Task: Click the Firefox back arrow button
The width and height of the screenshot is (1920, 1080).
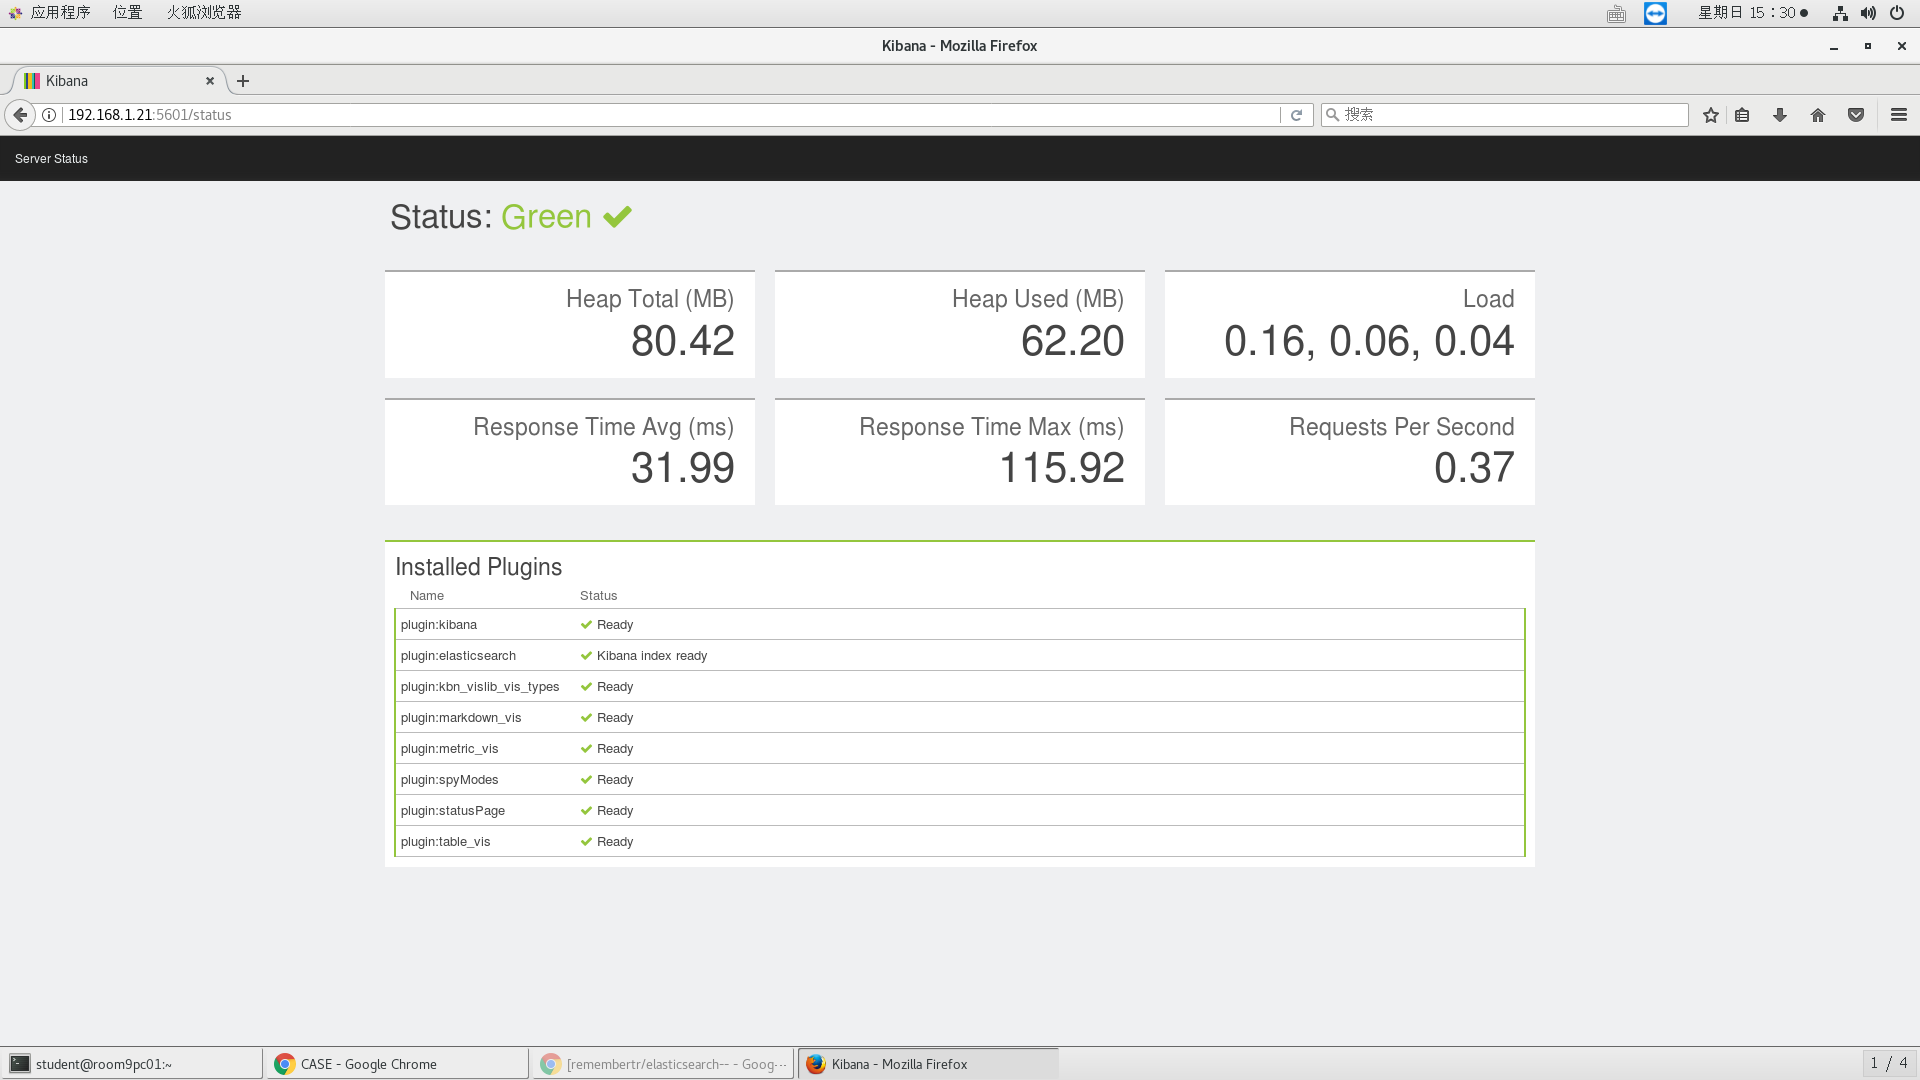Action: click(20, 115)
